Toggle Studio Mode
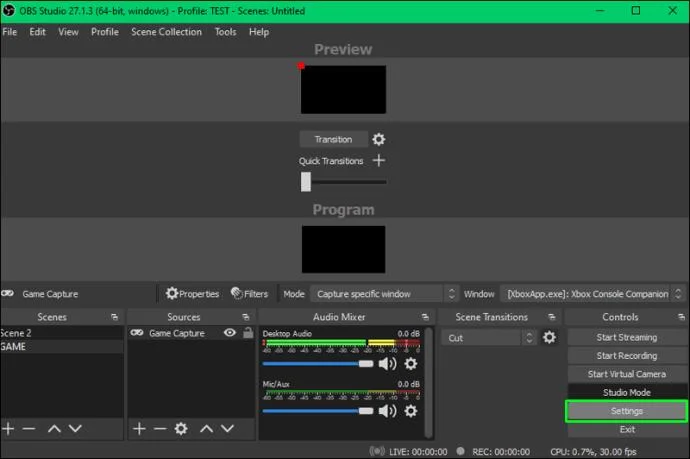Image resolution: width=690 pixels, height=459 pixels. click(627, 392)
